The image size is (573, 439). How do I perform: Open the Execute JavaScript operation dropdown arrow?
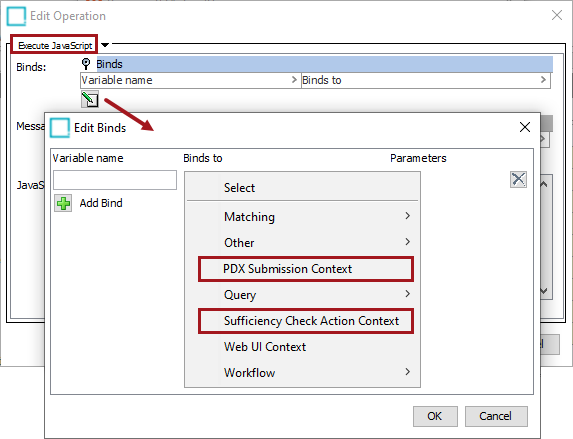tap(105, 45)
